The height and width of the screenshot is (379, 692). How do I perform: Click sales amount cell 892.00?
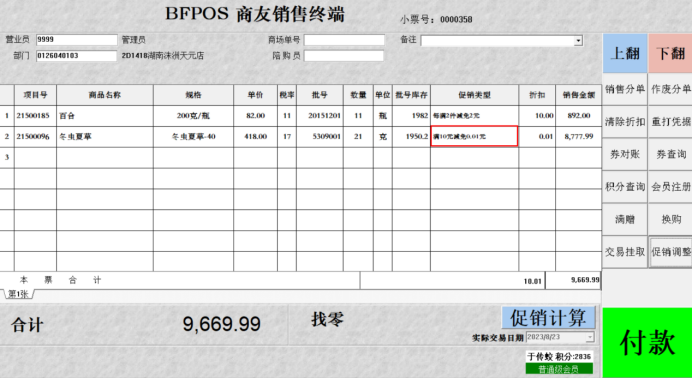[578, 116]
